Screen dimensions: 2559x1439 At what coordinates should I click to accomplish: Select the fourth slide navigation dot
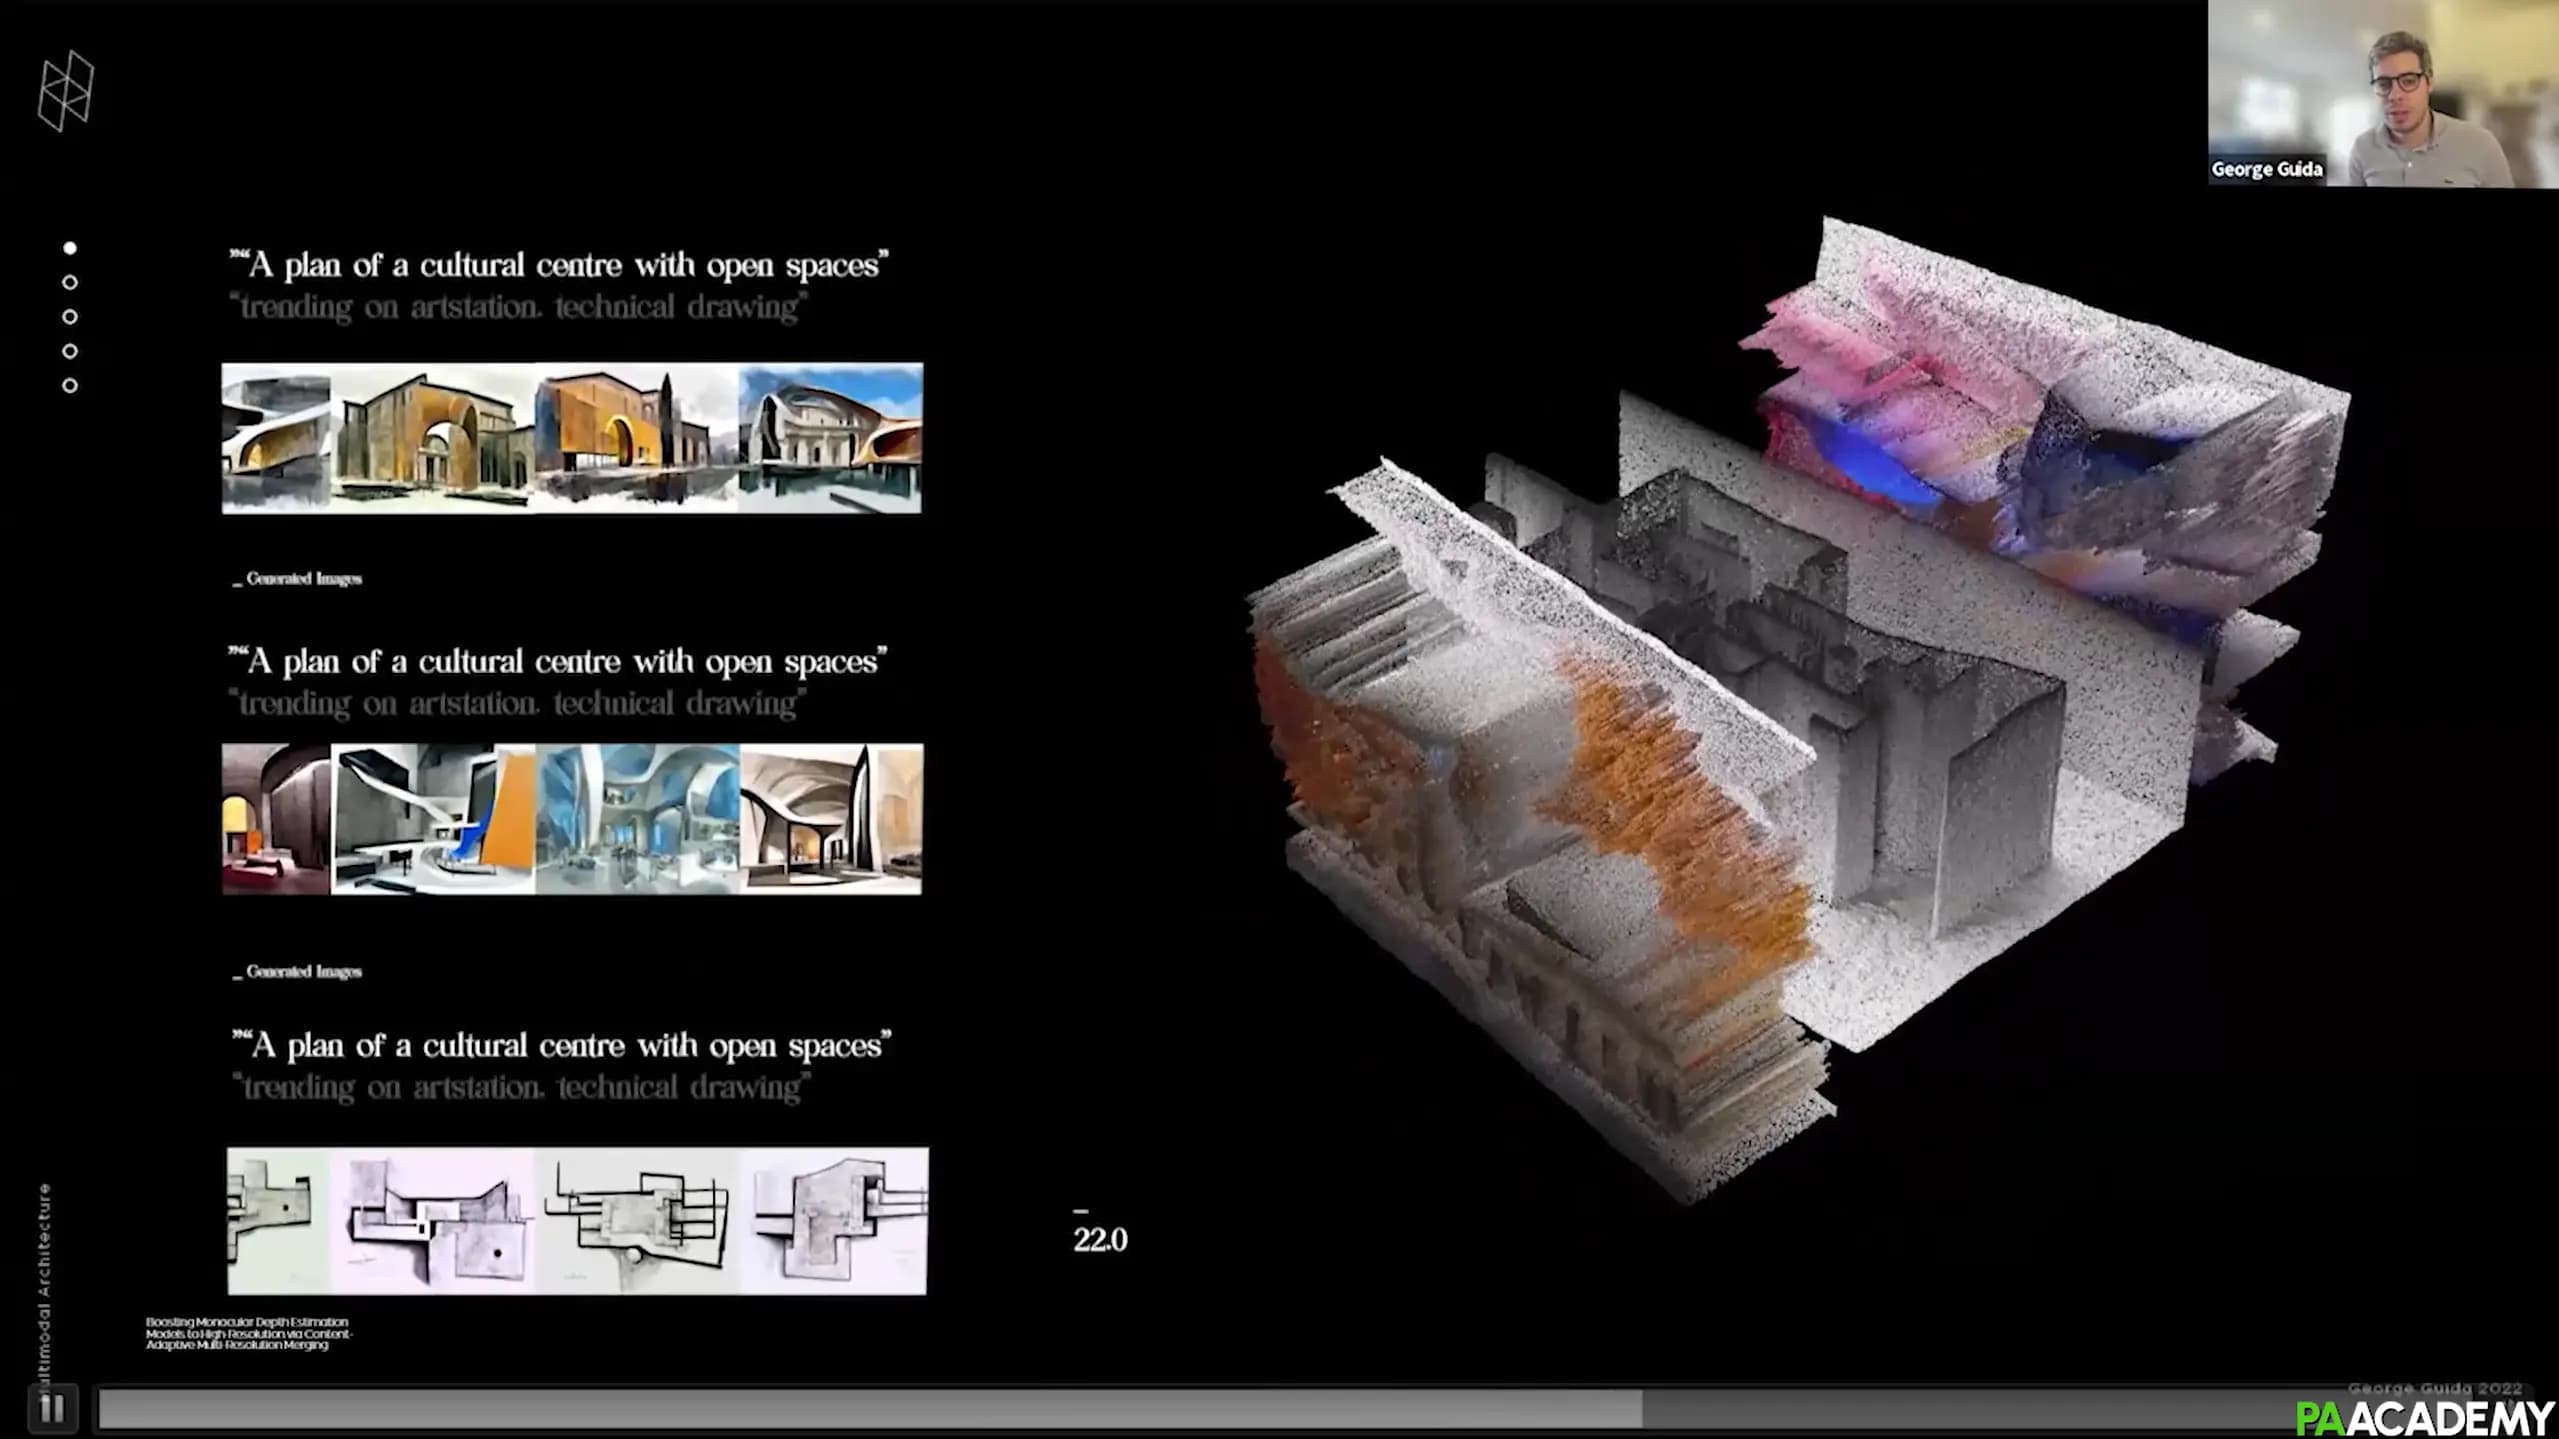click(x=70, y=351)
